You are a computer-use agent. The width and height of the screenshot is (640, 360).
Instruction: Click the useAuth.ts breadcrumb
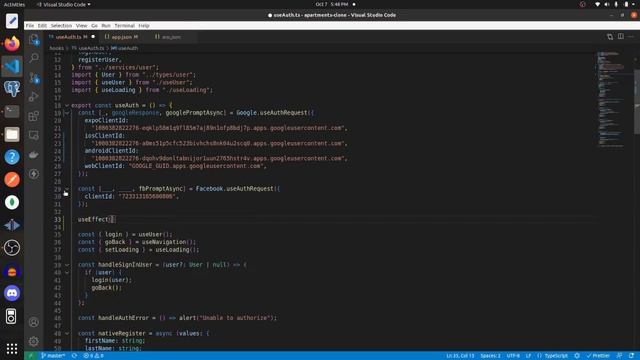tap(88, 48)
